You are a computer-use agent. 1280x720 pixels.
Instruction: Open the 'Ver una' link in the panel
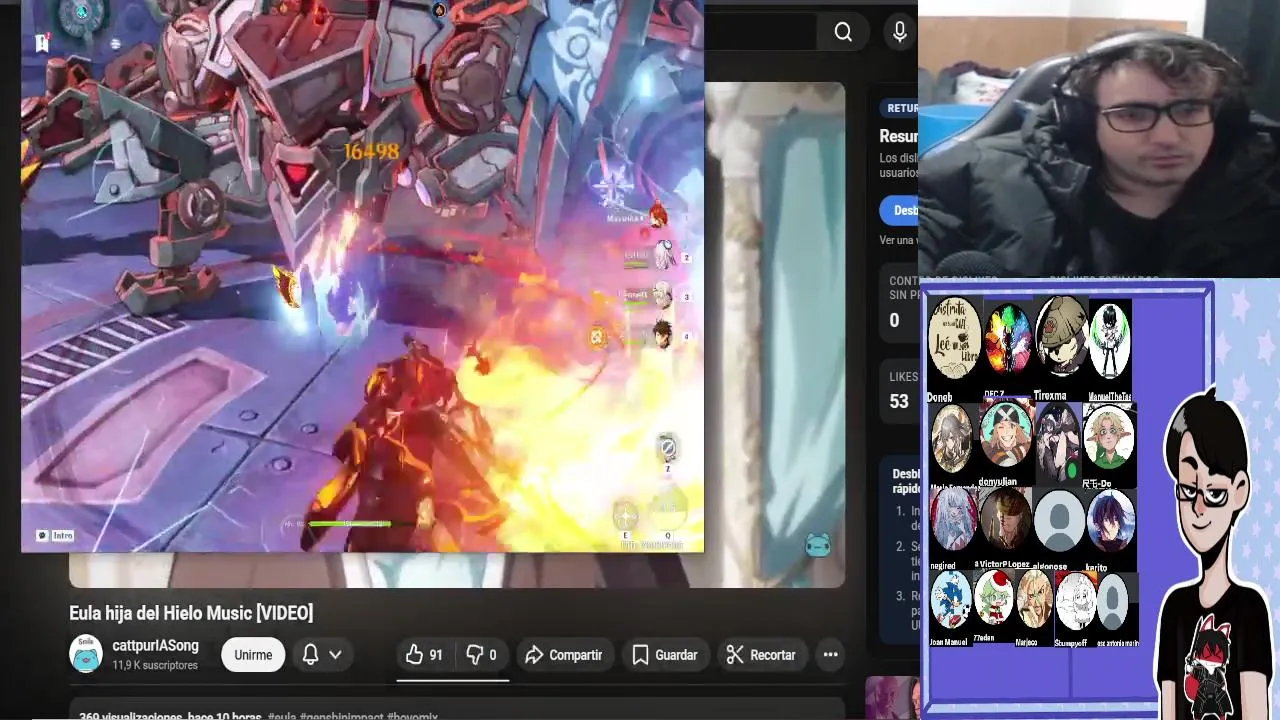pyautogui.click(x=898, y=240)
